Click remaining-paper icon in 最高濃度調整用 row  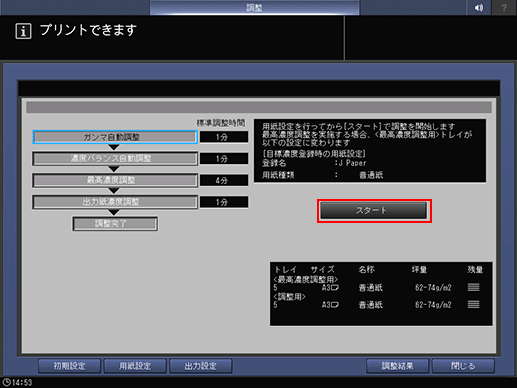coord(473,287)
